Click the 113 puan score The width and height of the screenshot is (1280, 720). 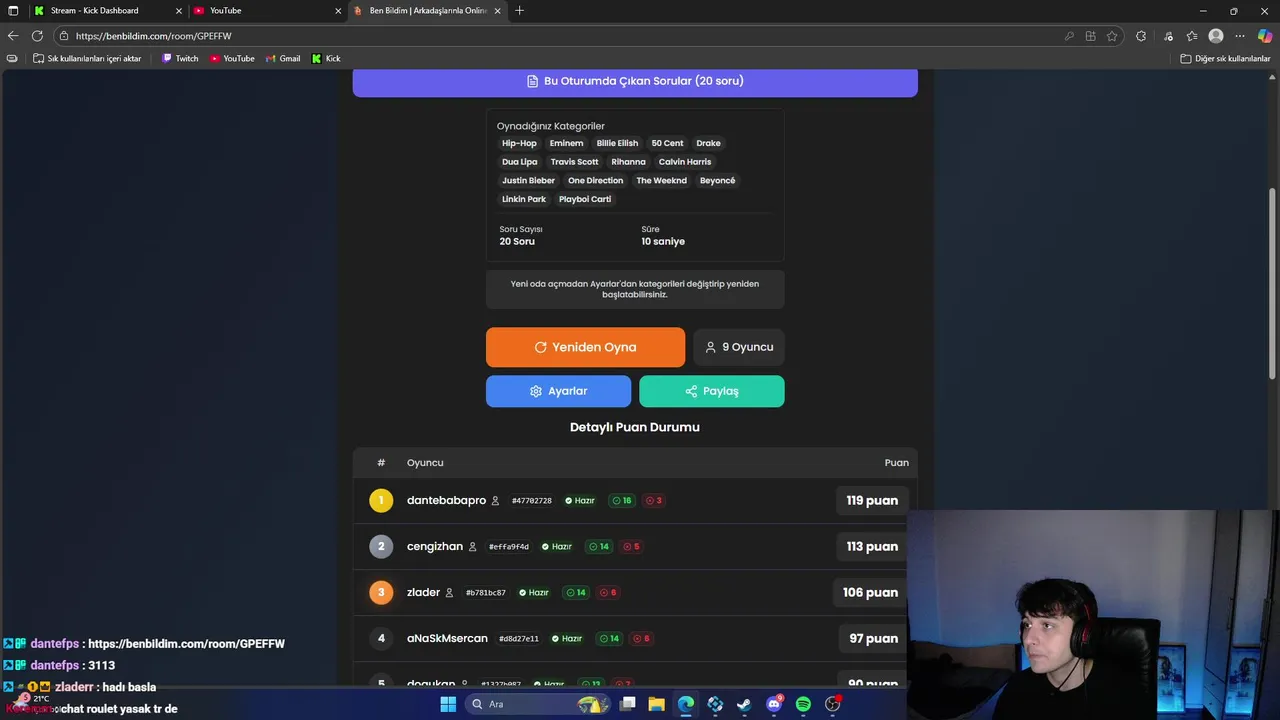point(872,546)
